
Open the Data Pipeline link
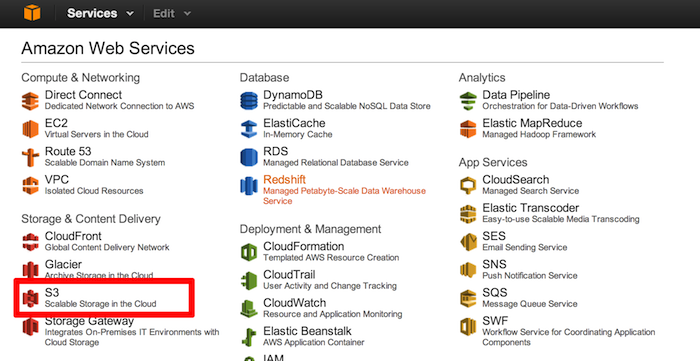pos(516,95)
